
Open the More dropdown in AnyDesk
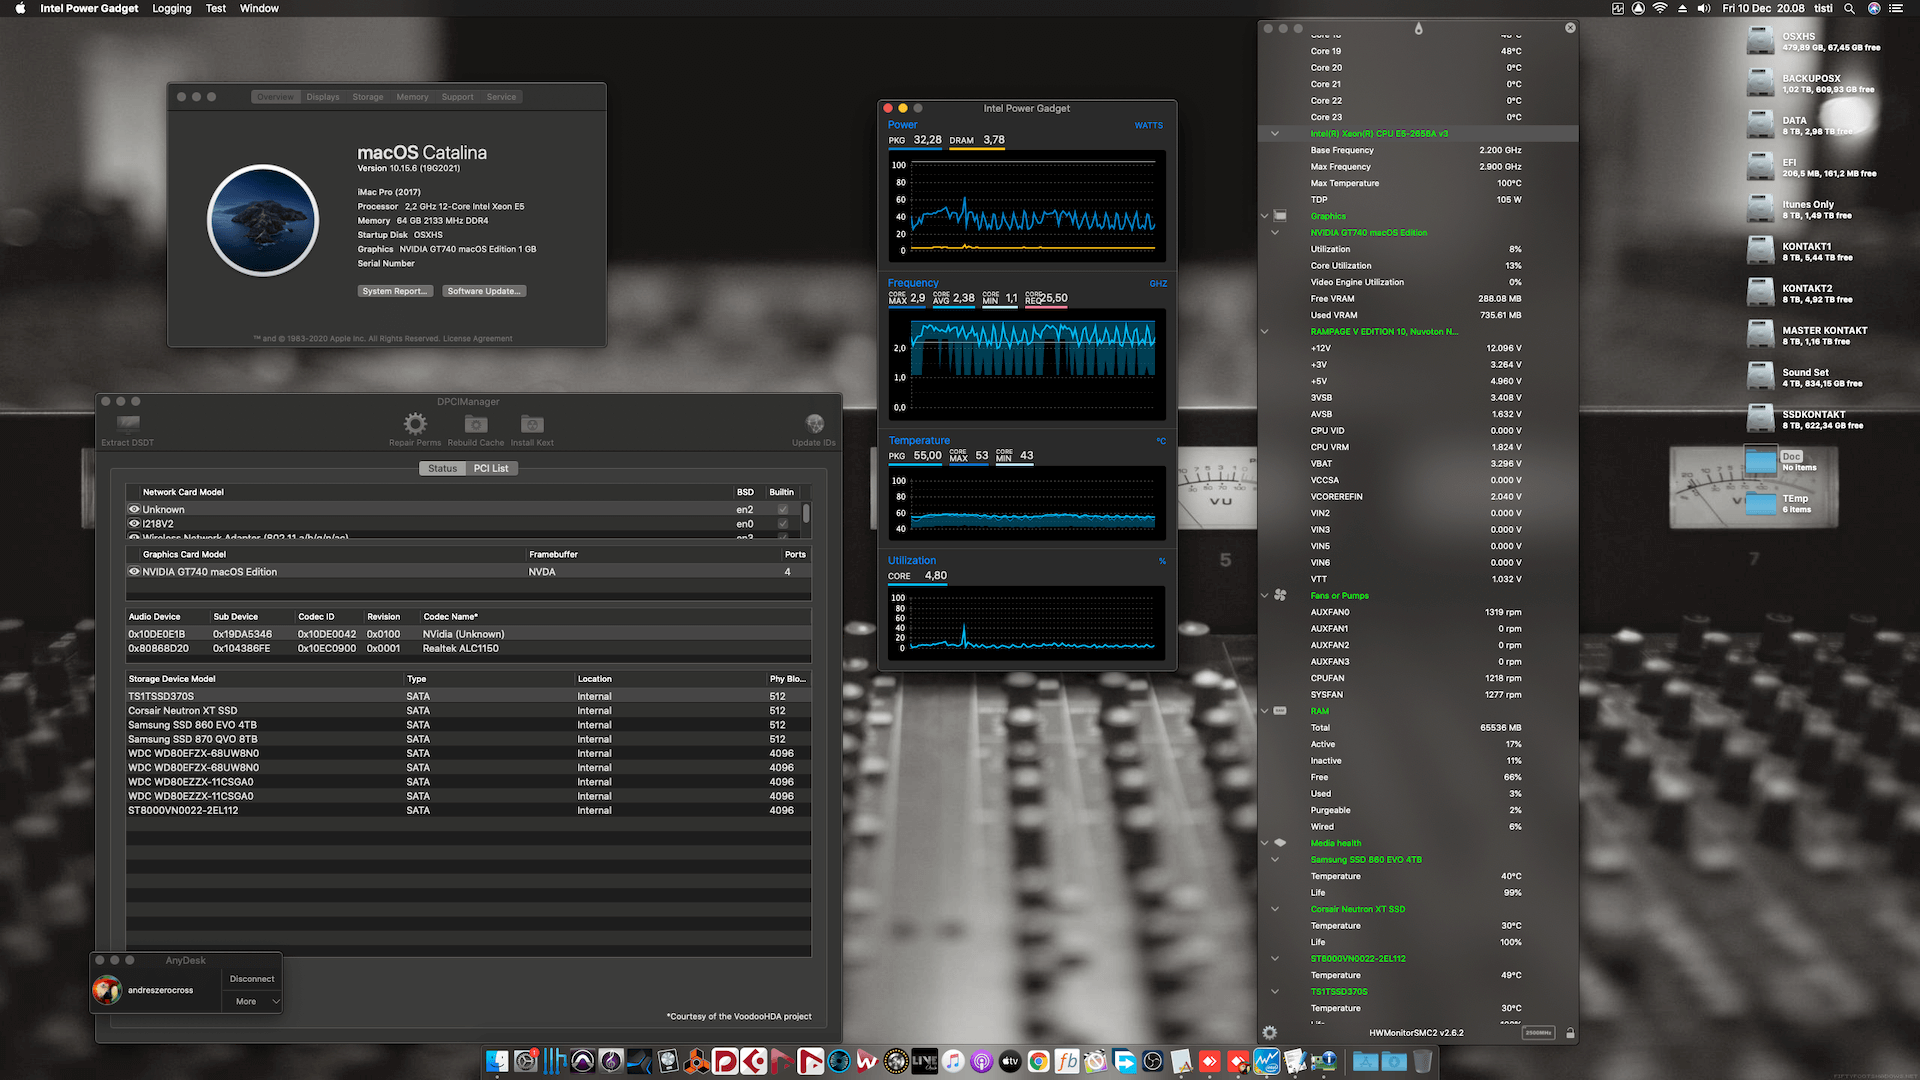tap(252, 1001)
